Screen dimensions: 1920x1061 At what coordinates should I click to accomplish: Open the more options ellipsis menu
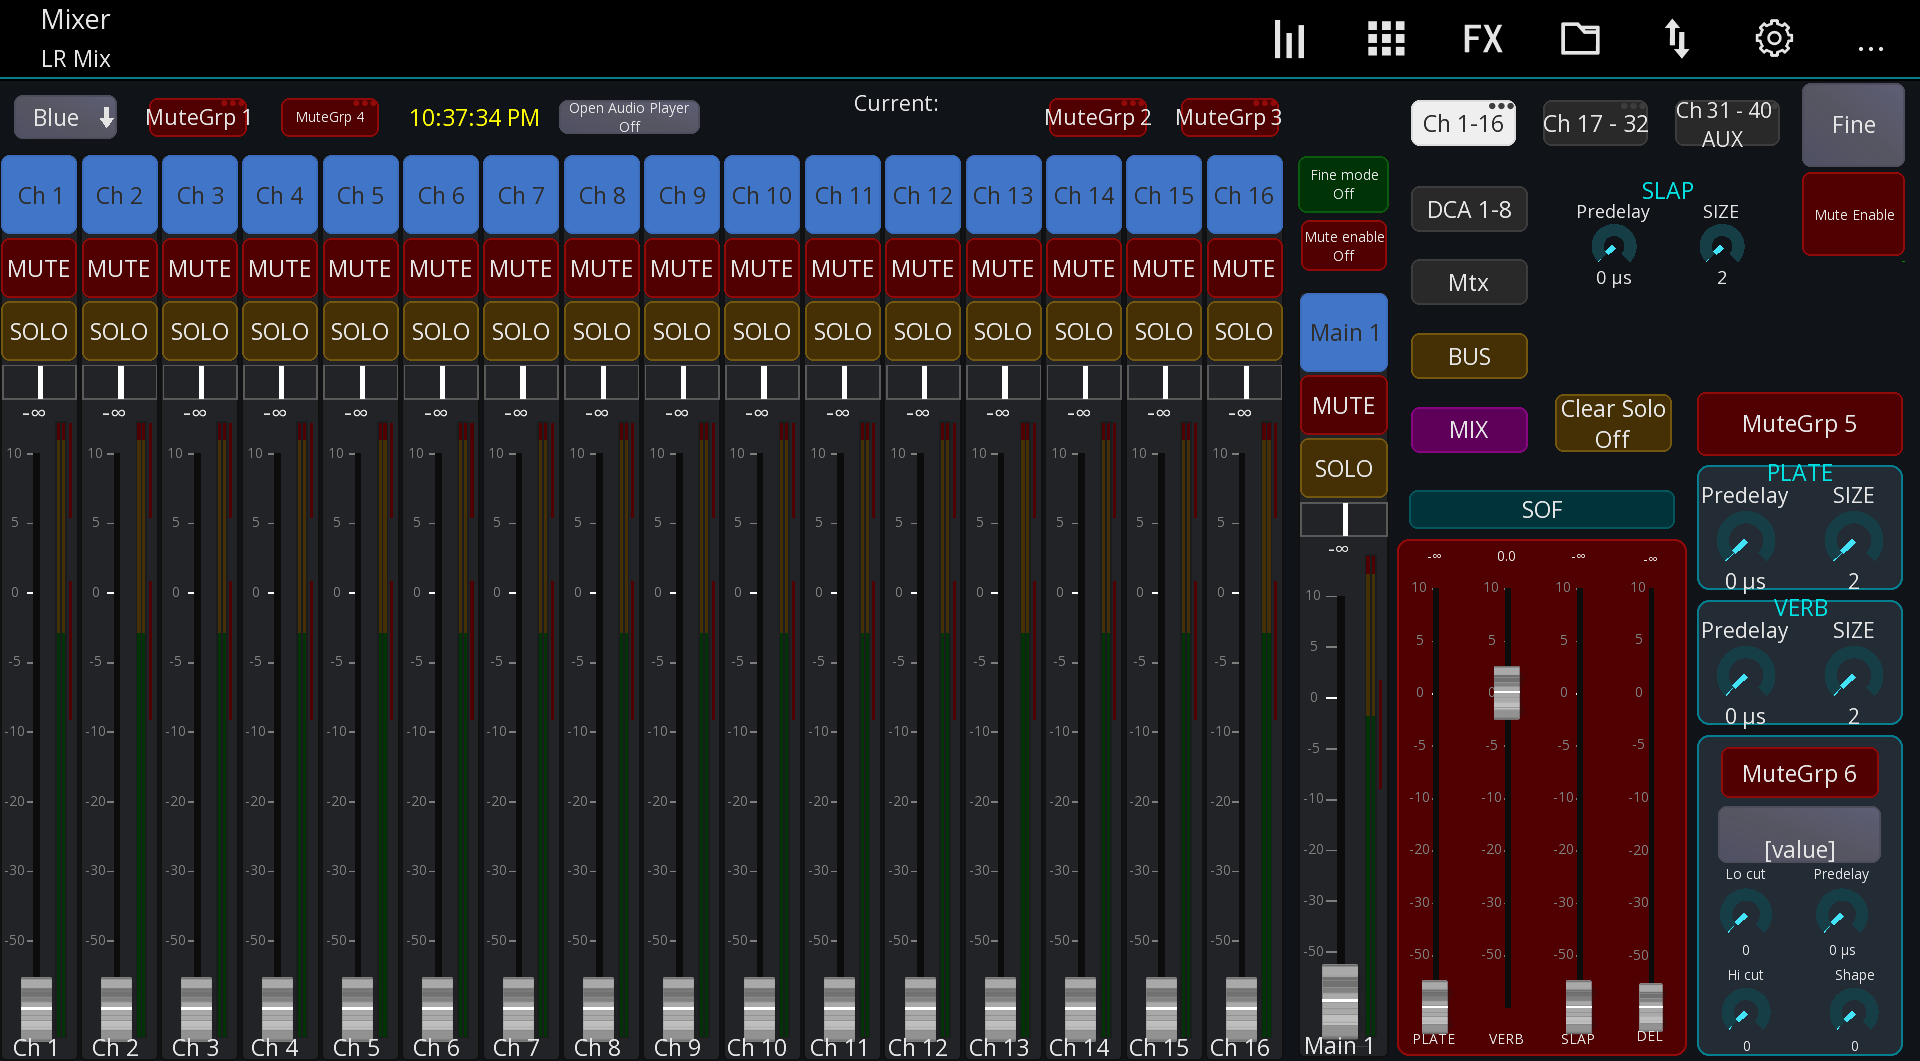(1871, 47)
